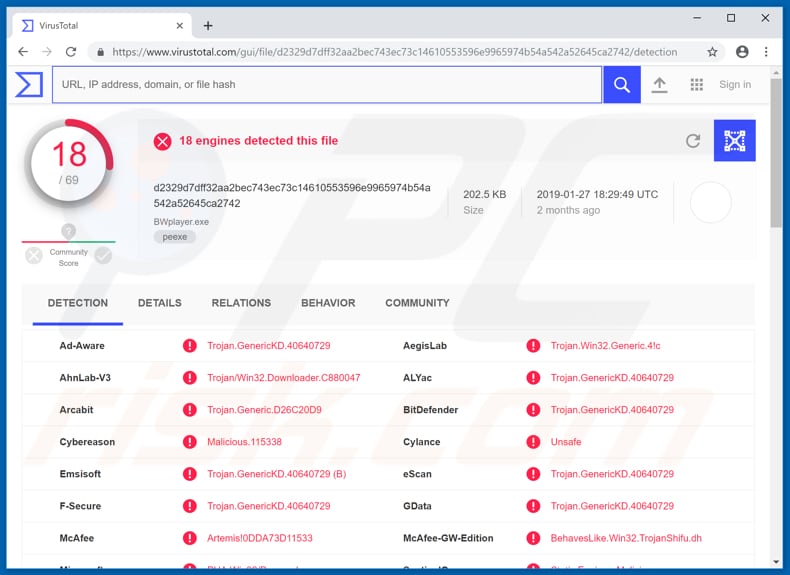Open the Chrome three-dot menu
This screenshot has width=790, height=575.
[766, 52]
